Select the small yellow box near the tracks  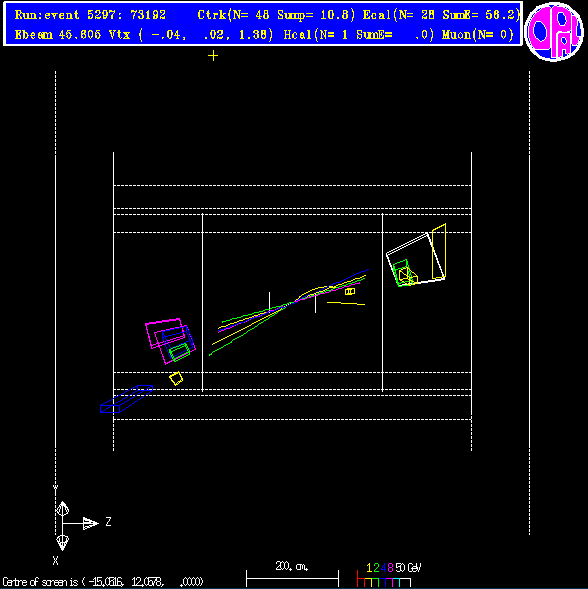click(350, 291)
